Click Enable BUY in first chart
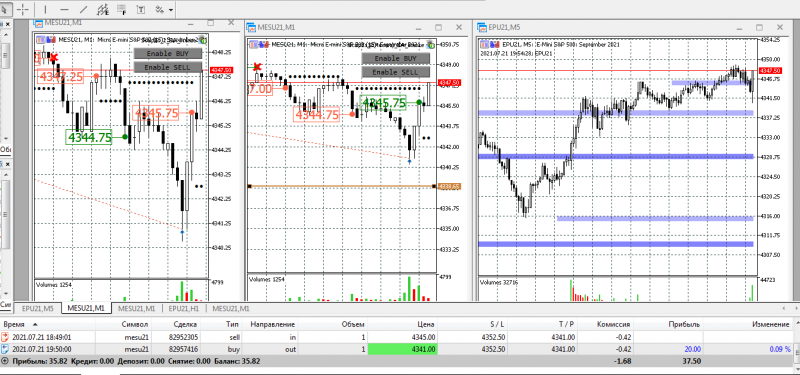 click(x=168, y=53)
